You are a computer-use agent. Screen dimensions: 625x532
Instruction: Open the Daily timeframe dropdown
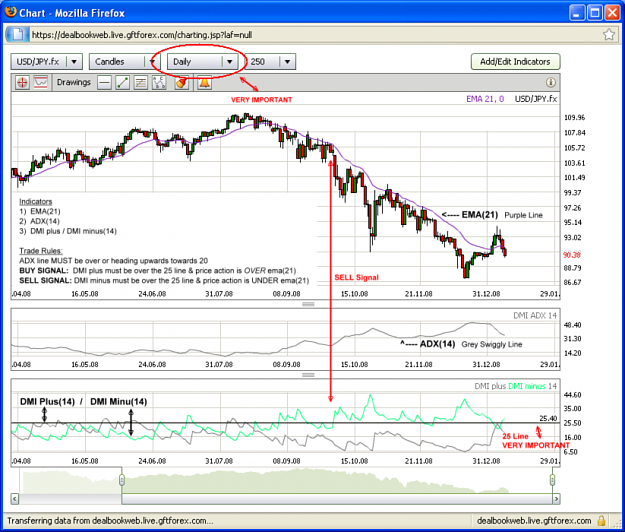click(202, 62)
